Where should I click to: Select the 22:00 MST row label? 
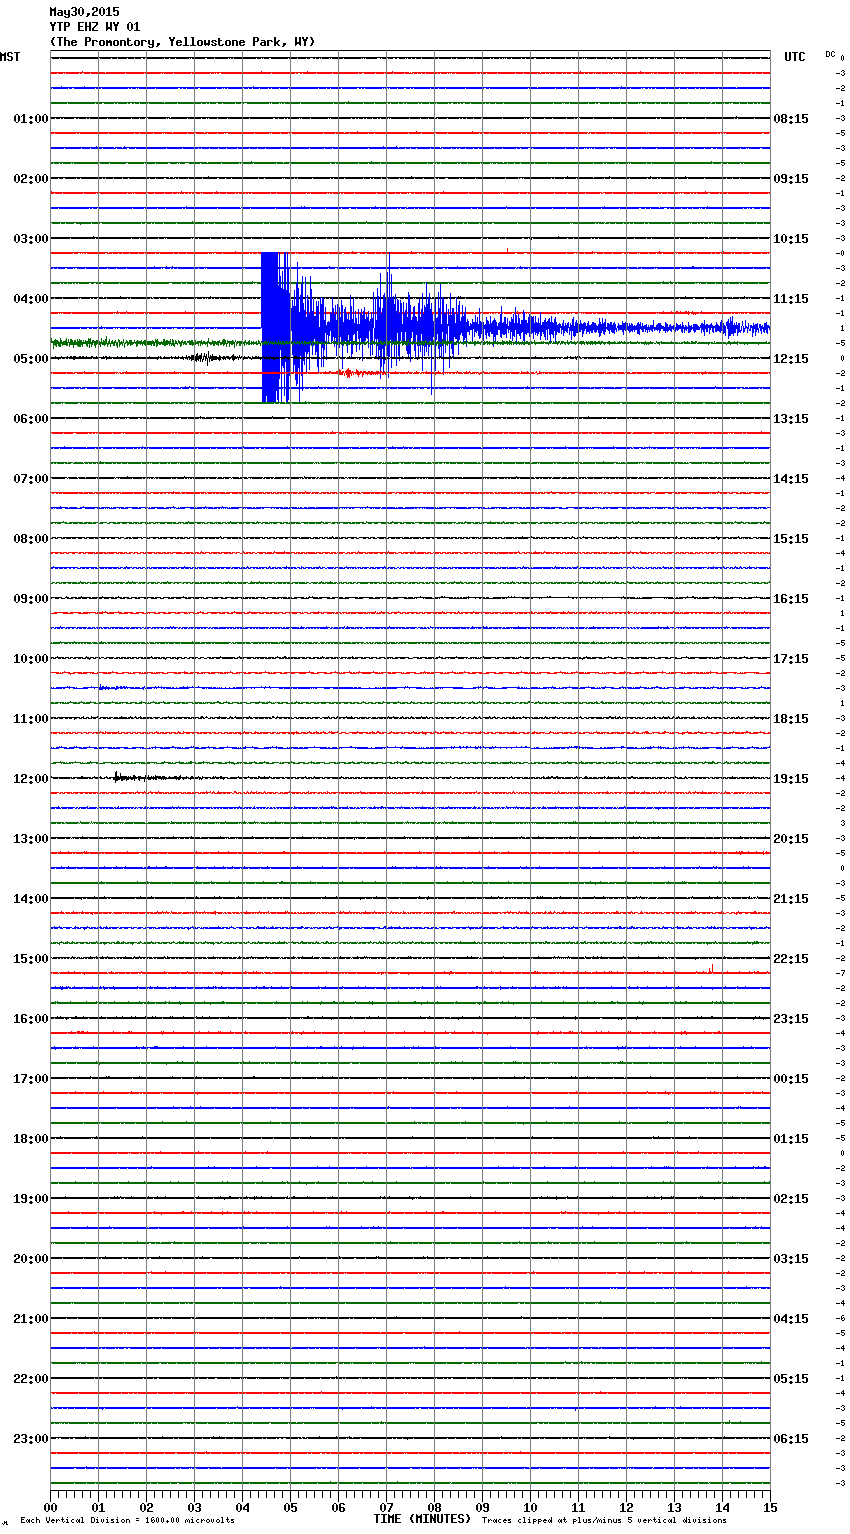(x=31, y=1379)
